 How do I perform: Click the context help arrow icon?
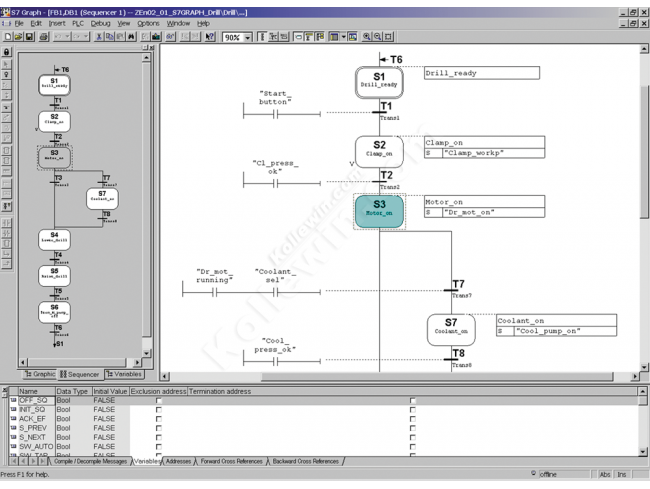tap(209, 36)
